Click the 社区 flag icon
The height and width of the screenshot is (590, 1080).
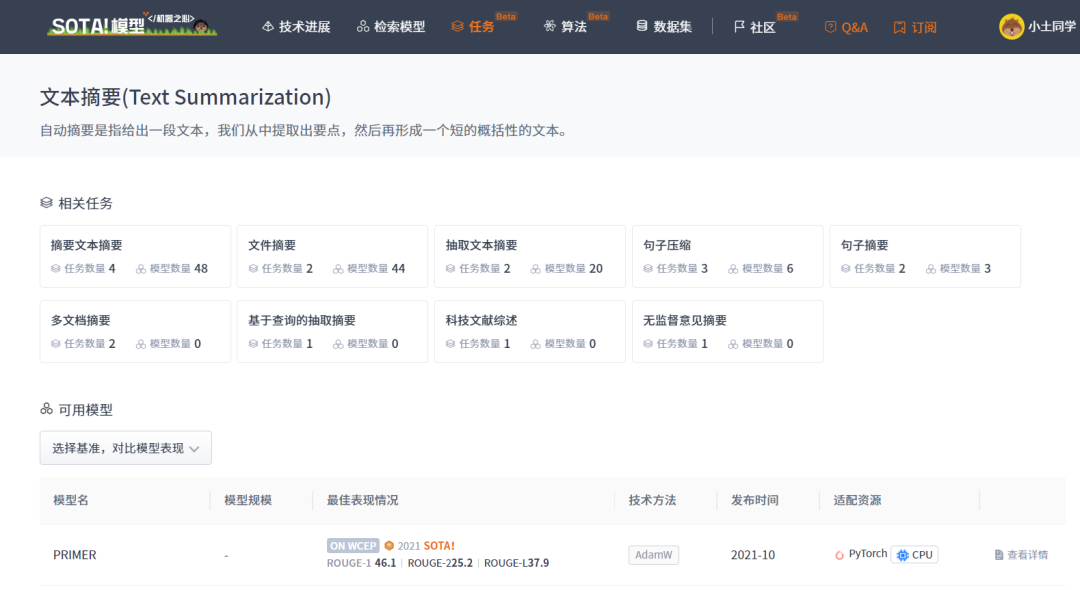pyautogui.click(x=739, y=27)
